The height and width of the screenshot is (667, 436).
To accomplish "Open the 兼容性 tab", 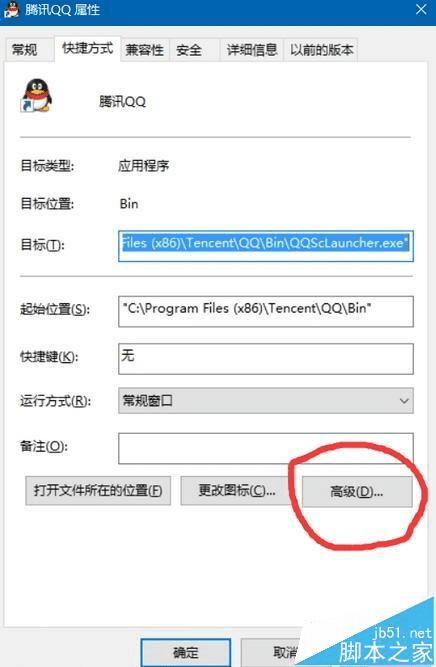I will click(145, 50).
